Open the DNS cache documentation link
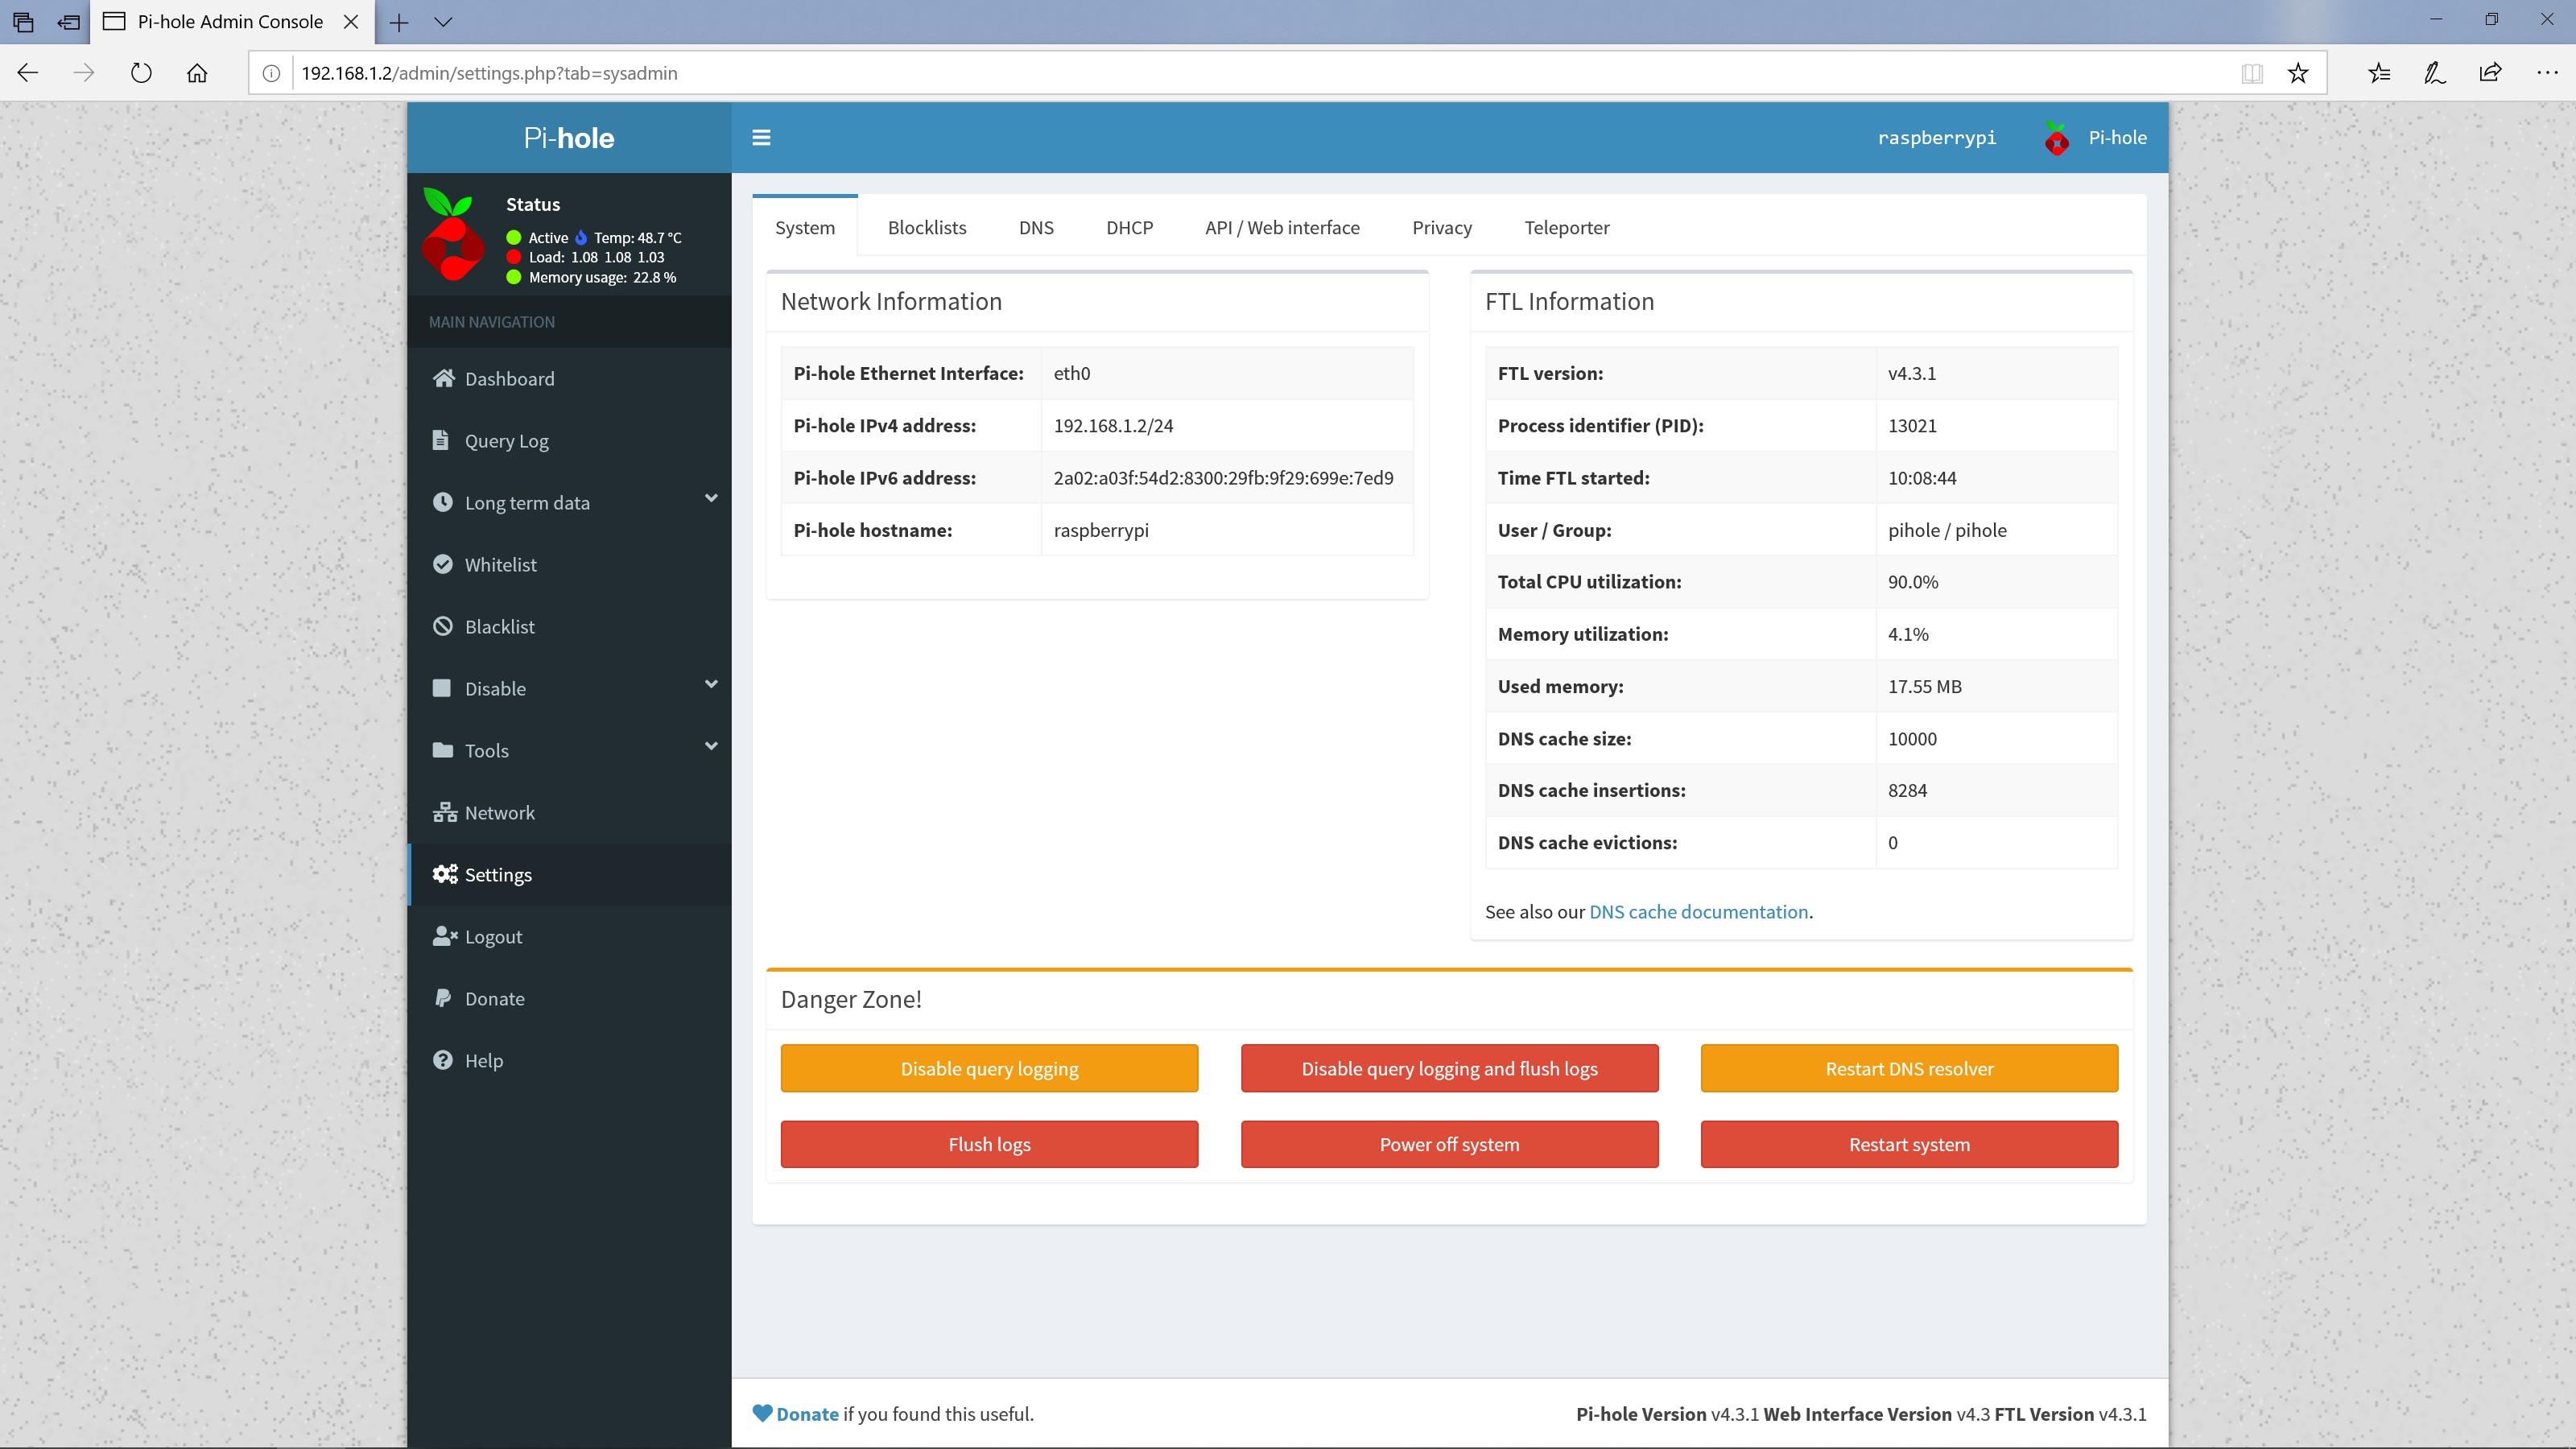This screenshot has height=1449, width=2576. tap(1698, 911)
